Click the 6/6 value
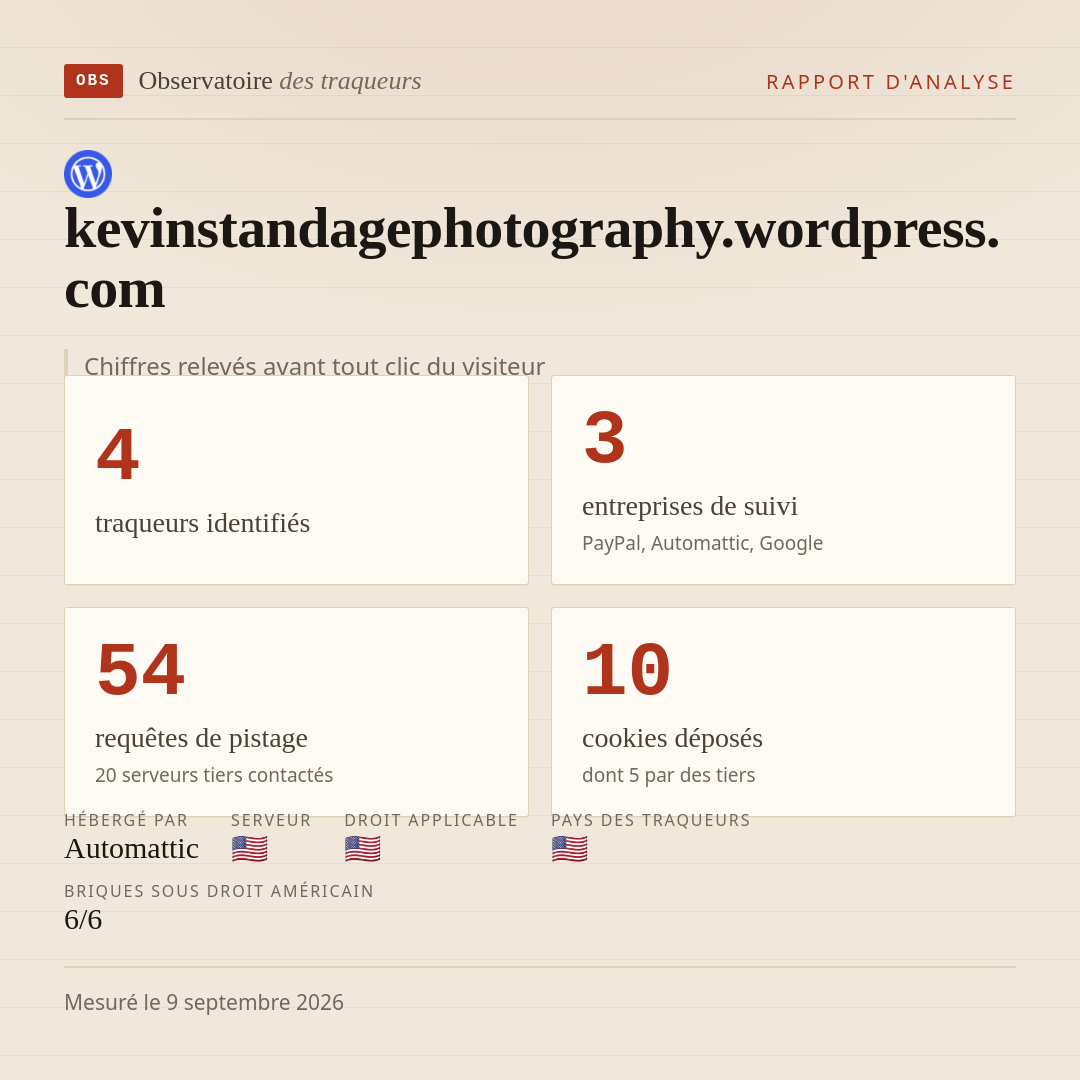The height and width of the screenshot is (1080, 1080). [x=83, y=920]
